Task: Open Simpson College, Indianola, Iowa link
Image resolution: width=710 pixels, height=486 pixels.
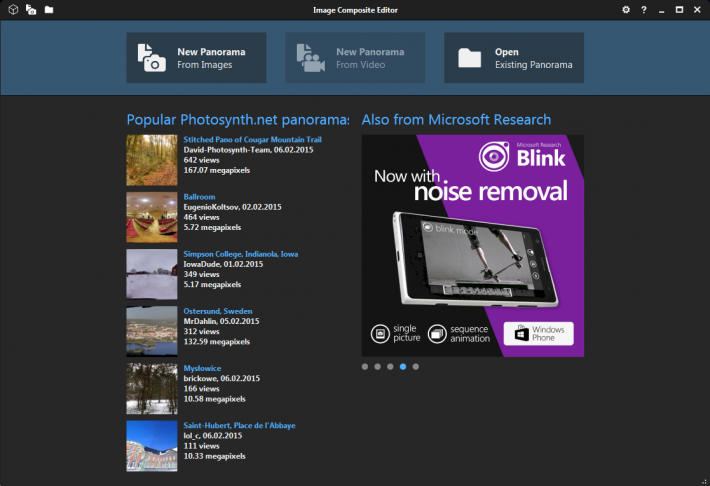Action: pos(240,254)
